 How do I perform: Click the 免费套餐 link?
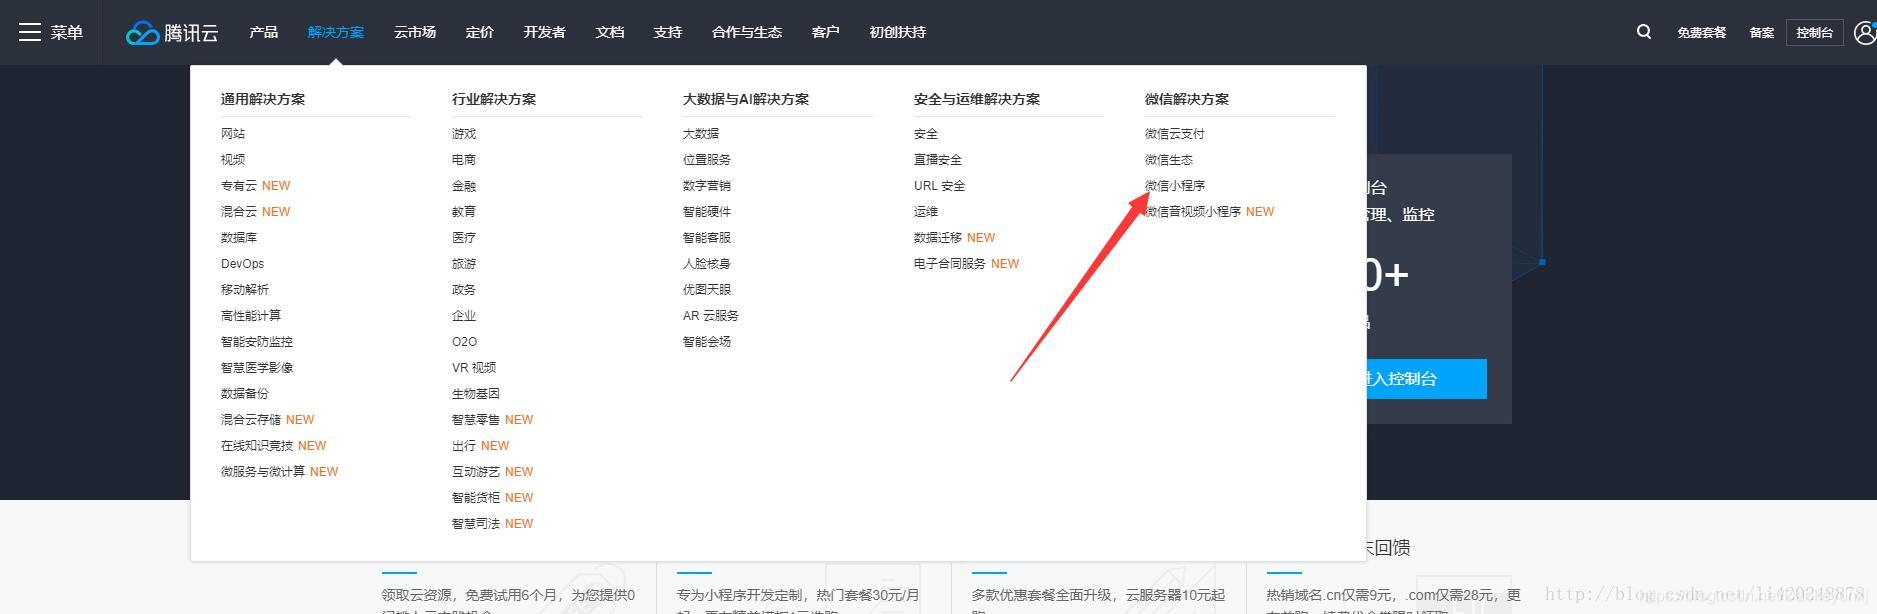(x=1702, y=33)
